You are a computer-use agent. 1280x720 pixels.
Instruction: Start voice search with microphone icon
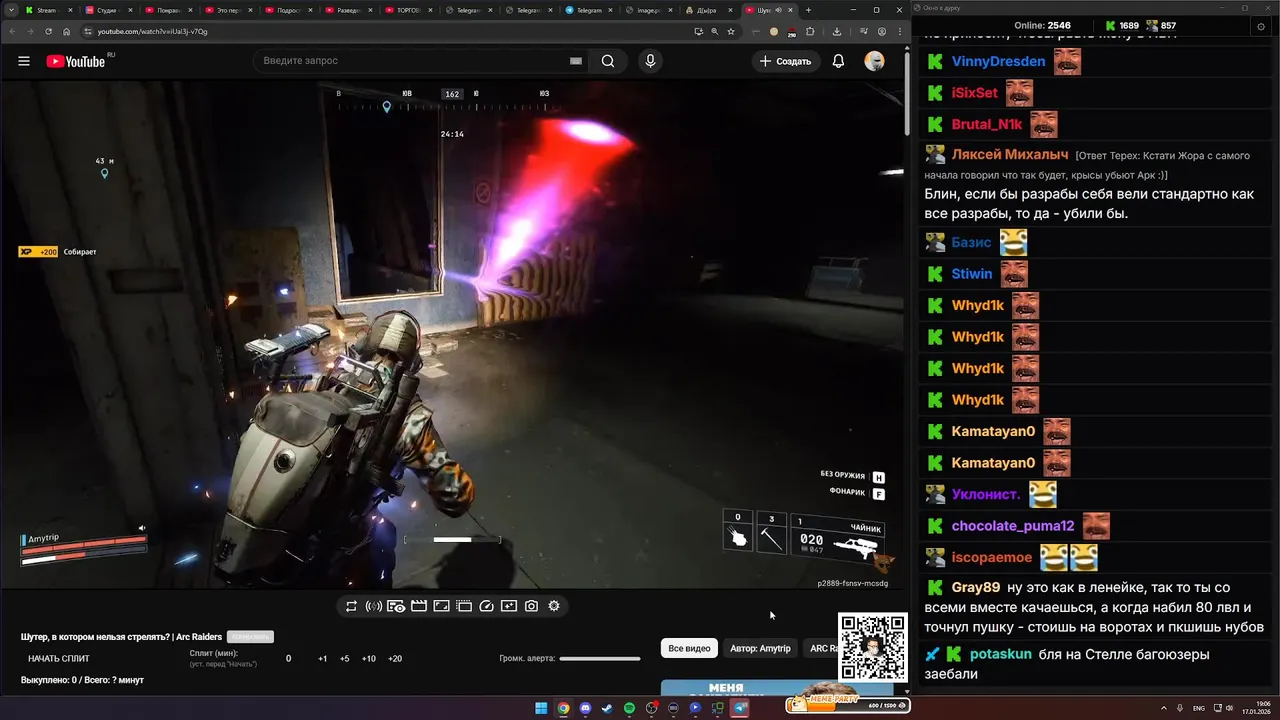click(x=650, y=61)
